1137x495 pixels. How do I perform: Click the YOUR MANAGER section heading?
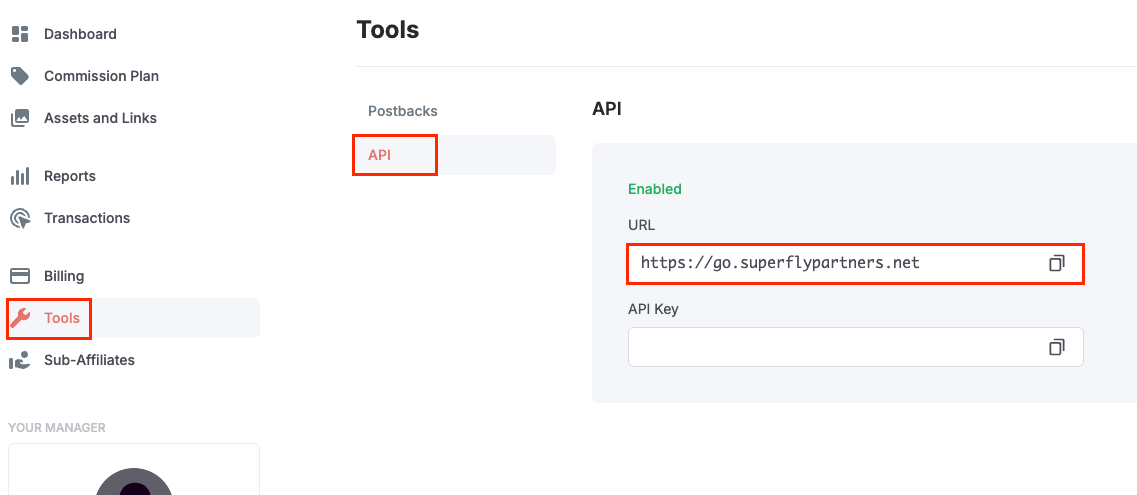click(x=57, y=428)
